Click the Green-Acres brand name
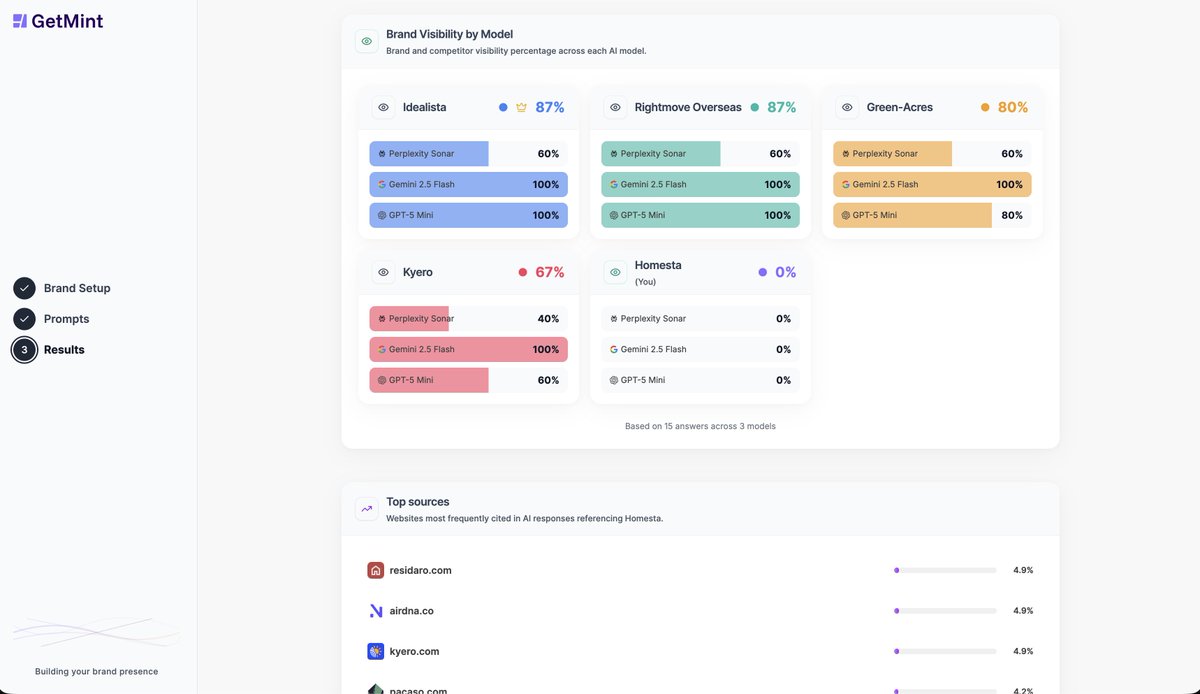This screenshot has height=694, width=1200. pos(900,107)
